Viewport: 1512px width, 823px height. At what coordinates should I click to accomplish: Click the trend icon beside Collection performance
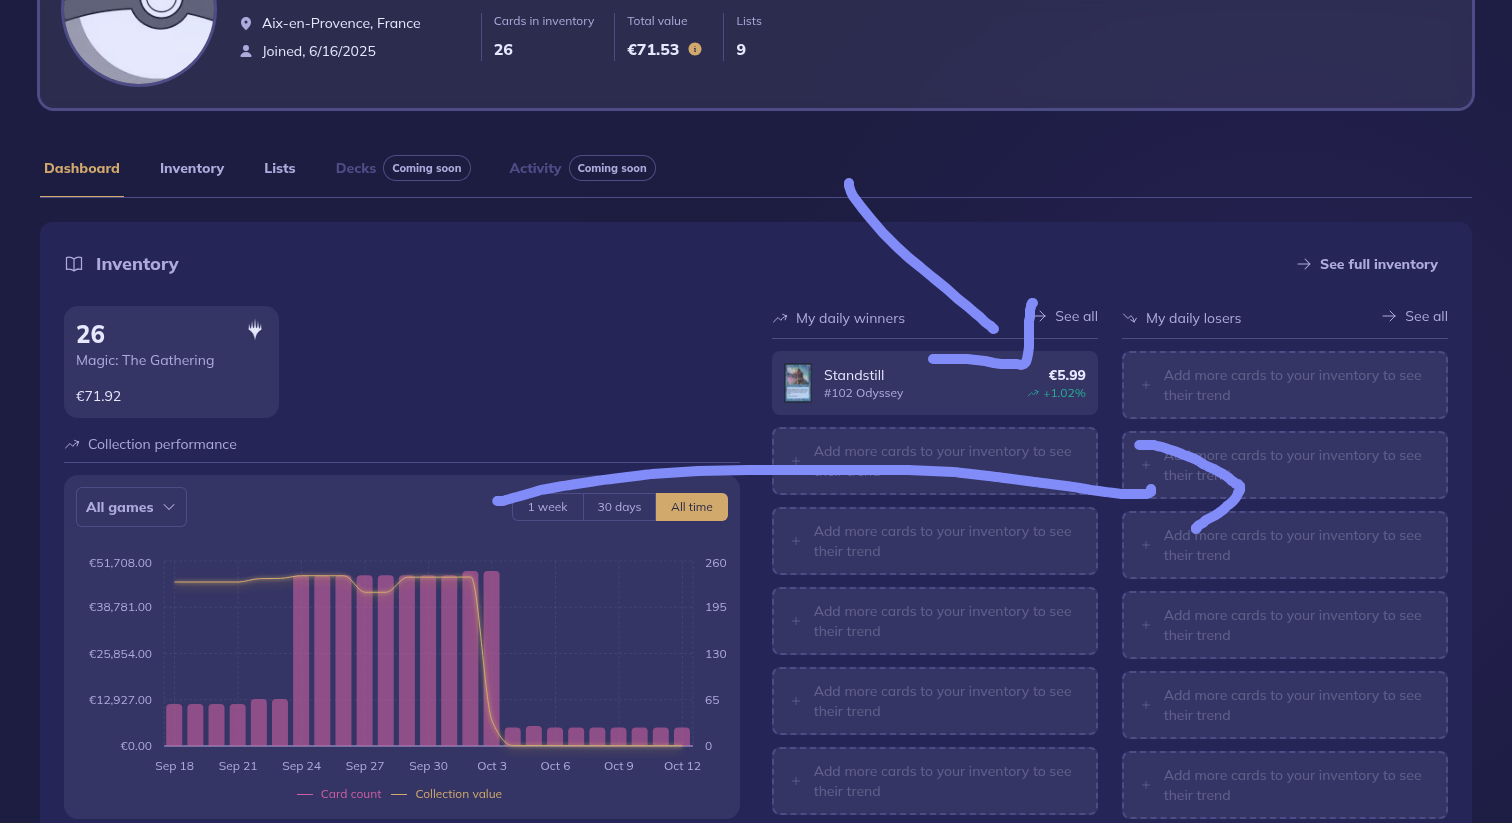72,444
